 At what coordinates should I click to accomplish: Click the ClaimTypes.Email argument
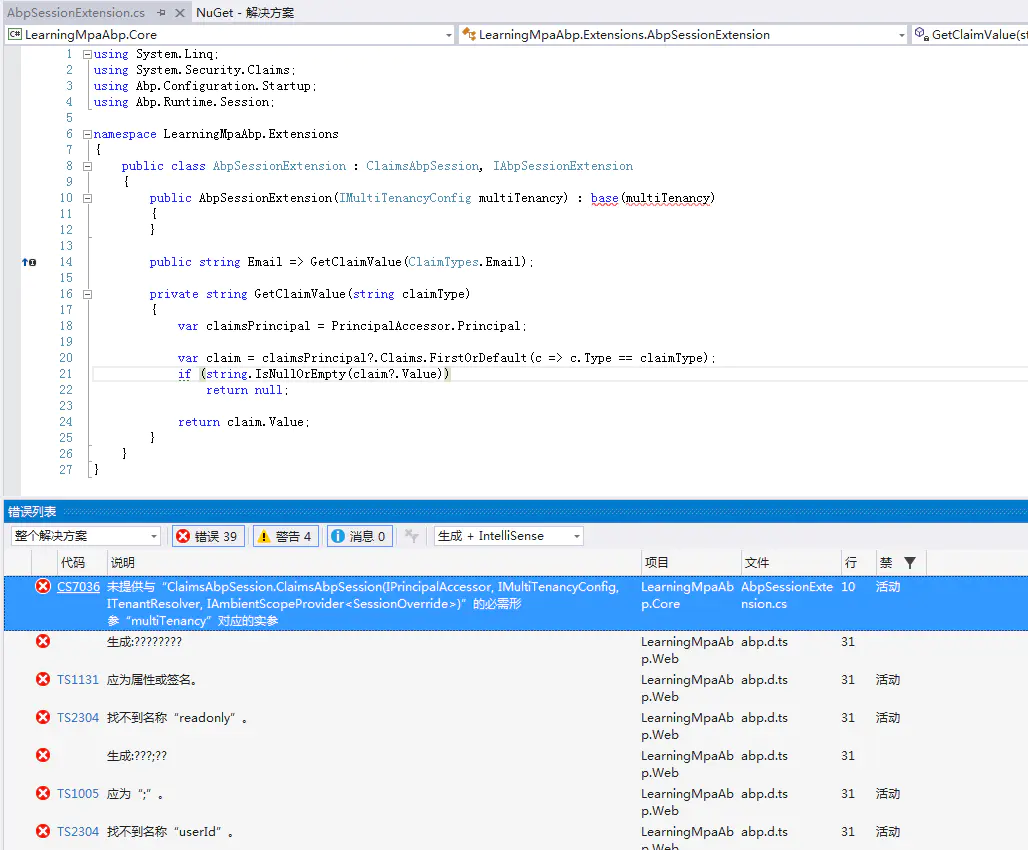(466, 262)
